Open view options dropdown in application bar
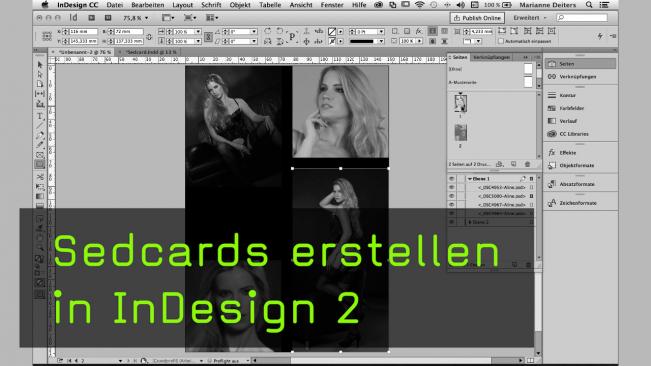 click(x=168, y=18)
